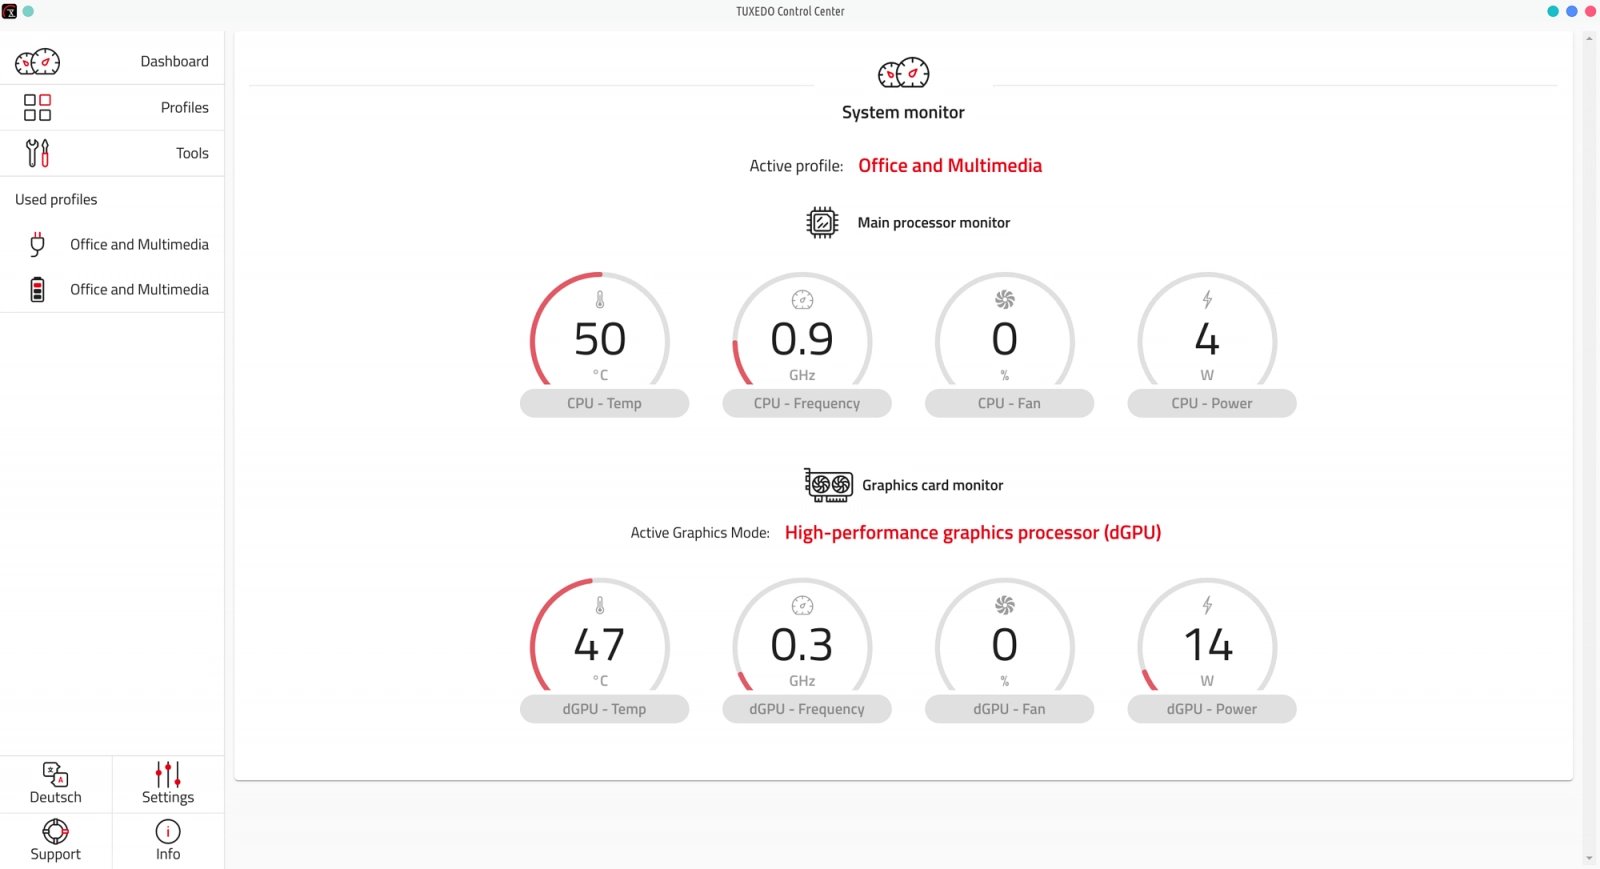Click the Deutsch language translation icon

coord(55,774)
